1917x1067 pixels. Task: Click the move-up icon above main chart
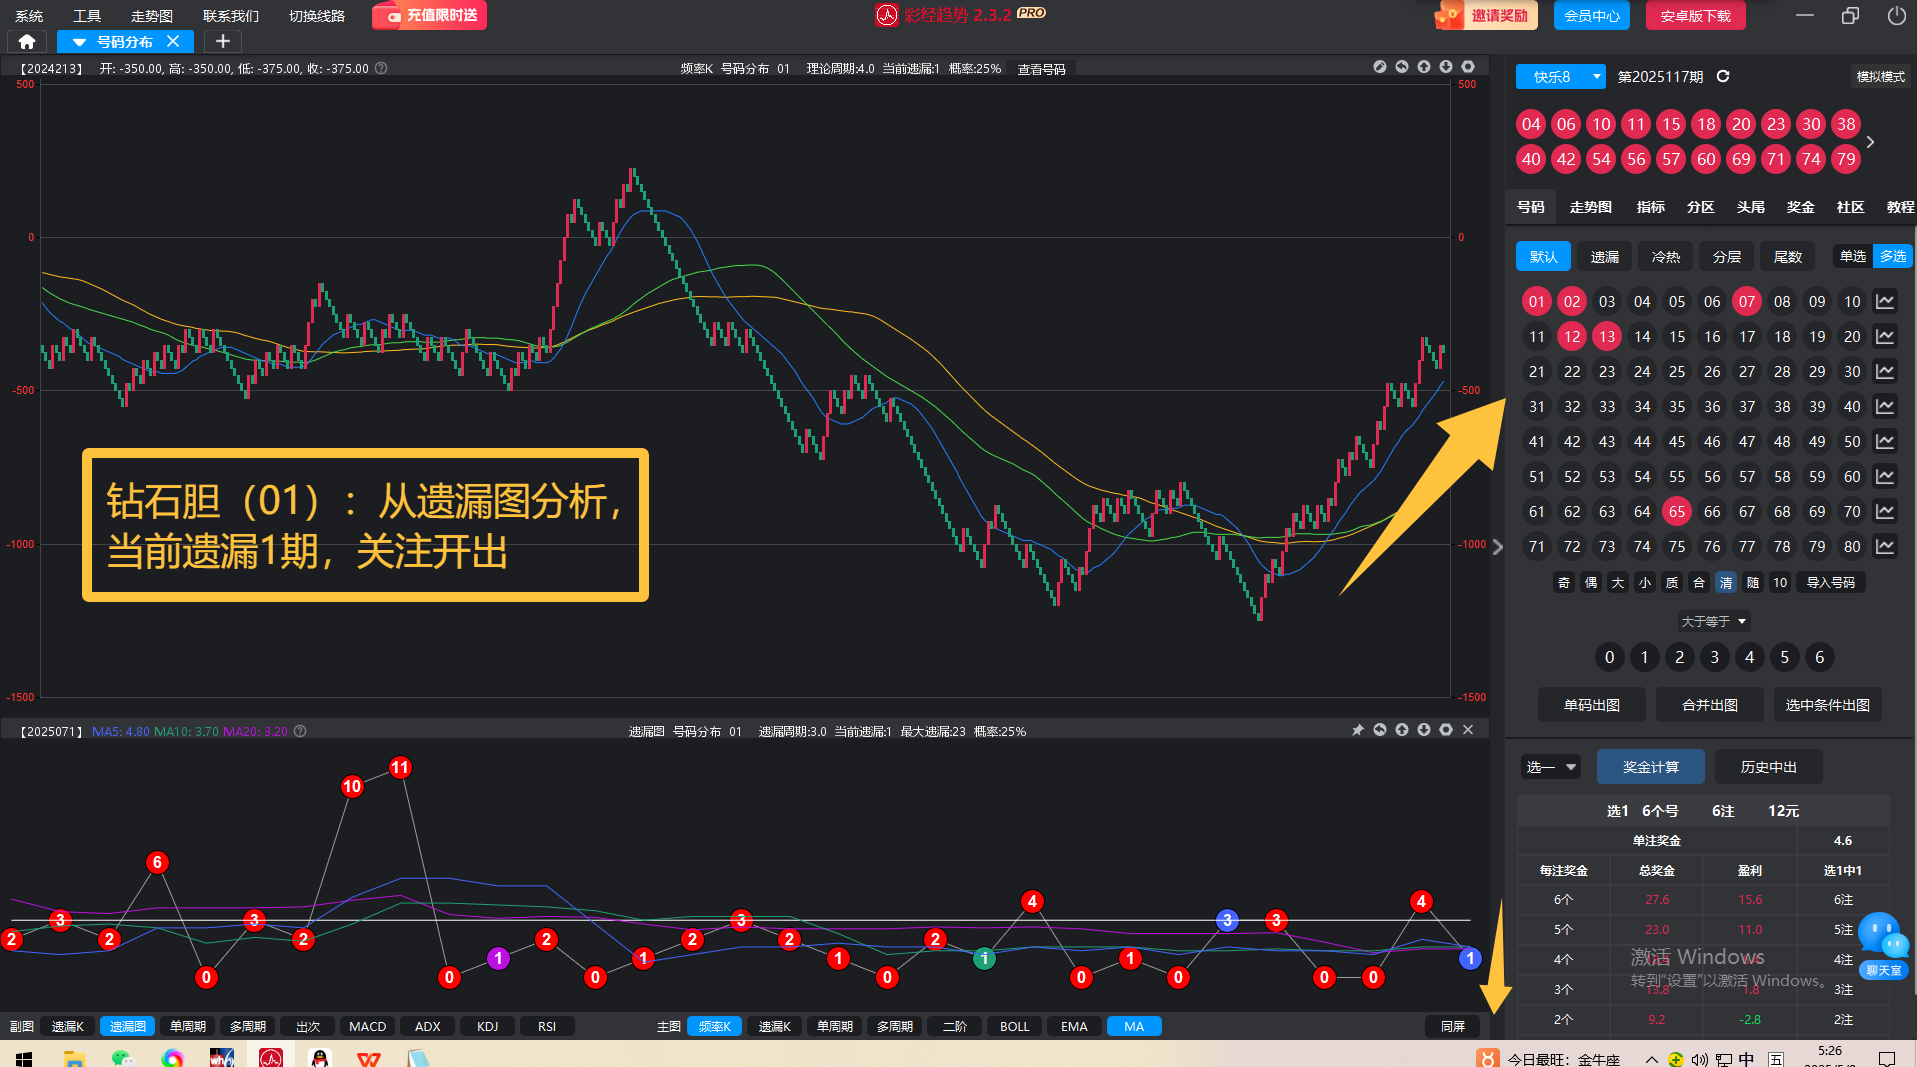(x=1424, y=67)
